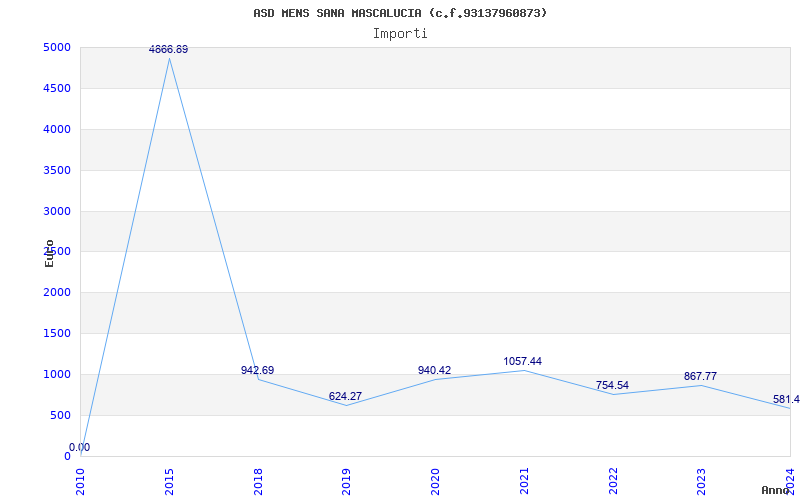Image resolution: width=800 pixels, height=500 pixels.
Task: Click the 2018 x-axis year label
Action: pos(258,482)
